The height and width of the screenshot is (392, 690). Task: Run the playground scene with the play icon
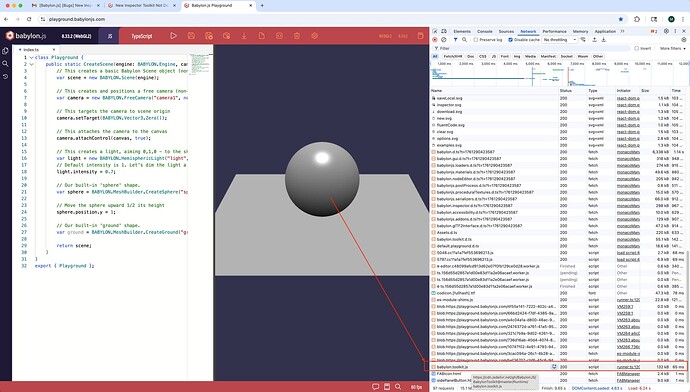pyautogui.click(x=173, y=36)
